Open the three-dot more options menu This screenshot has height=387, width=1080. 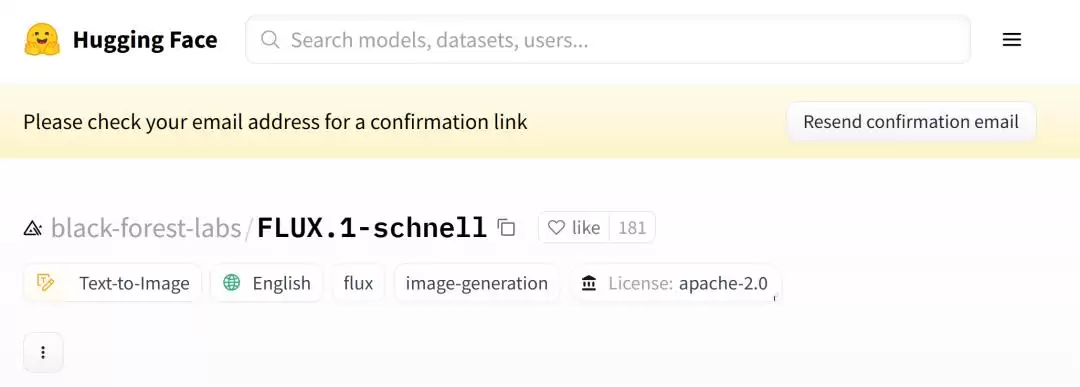click(x=43, y=353)
